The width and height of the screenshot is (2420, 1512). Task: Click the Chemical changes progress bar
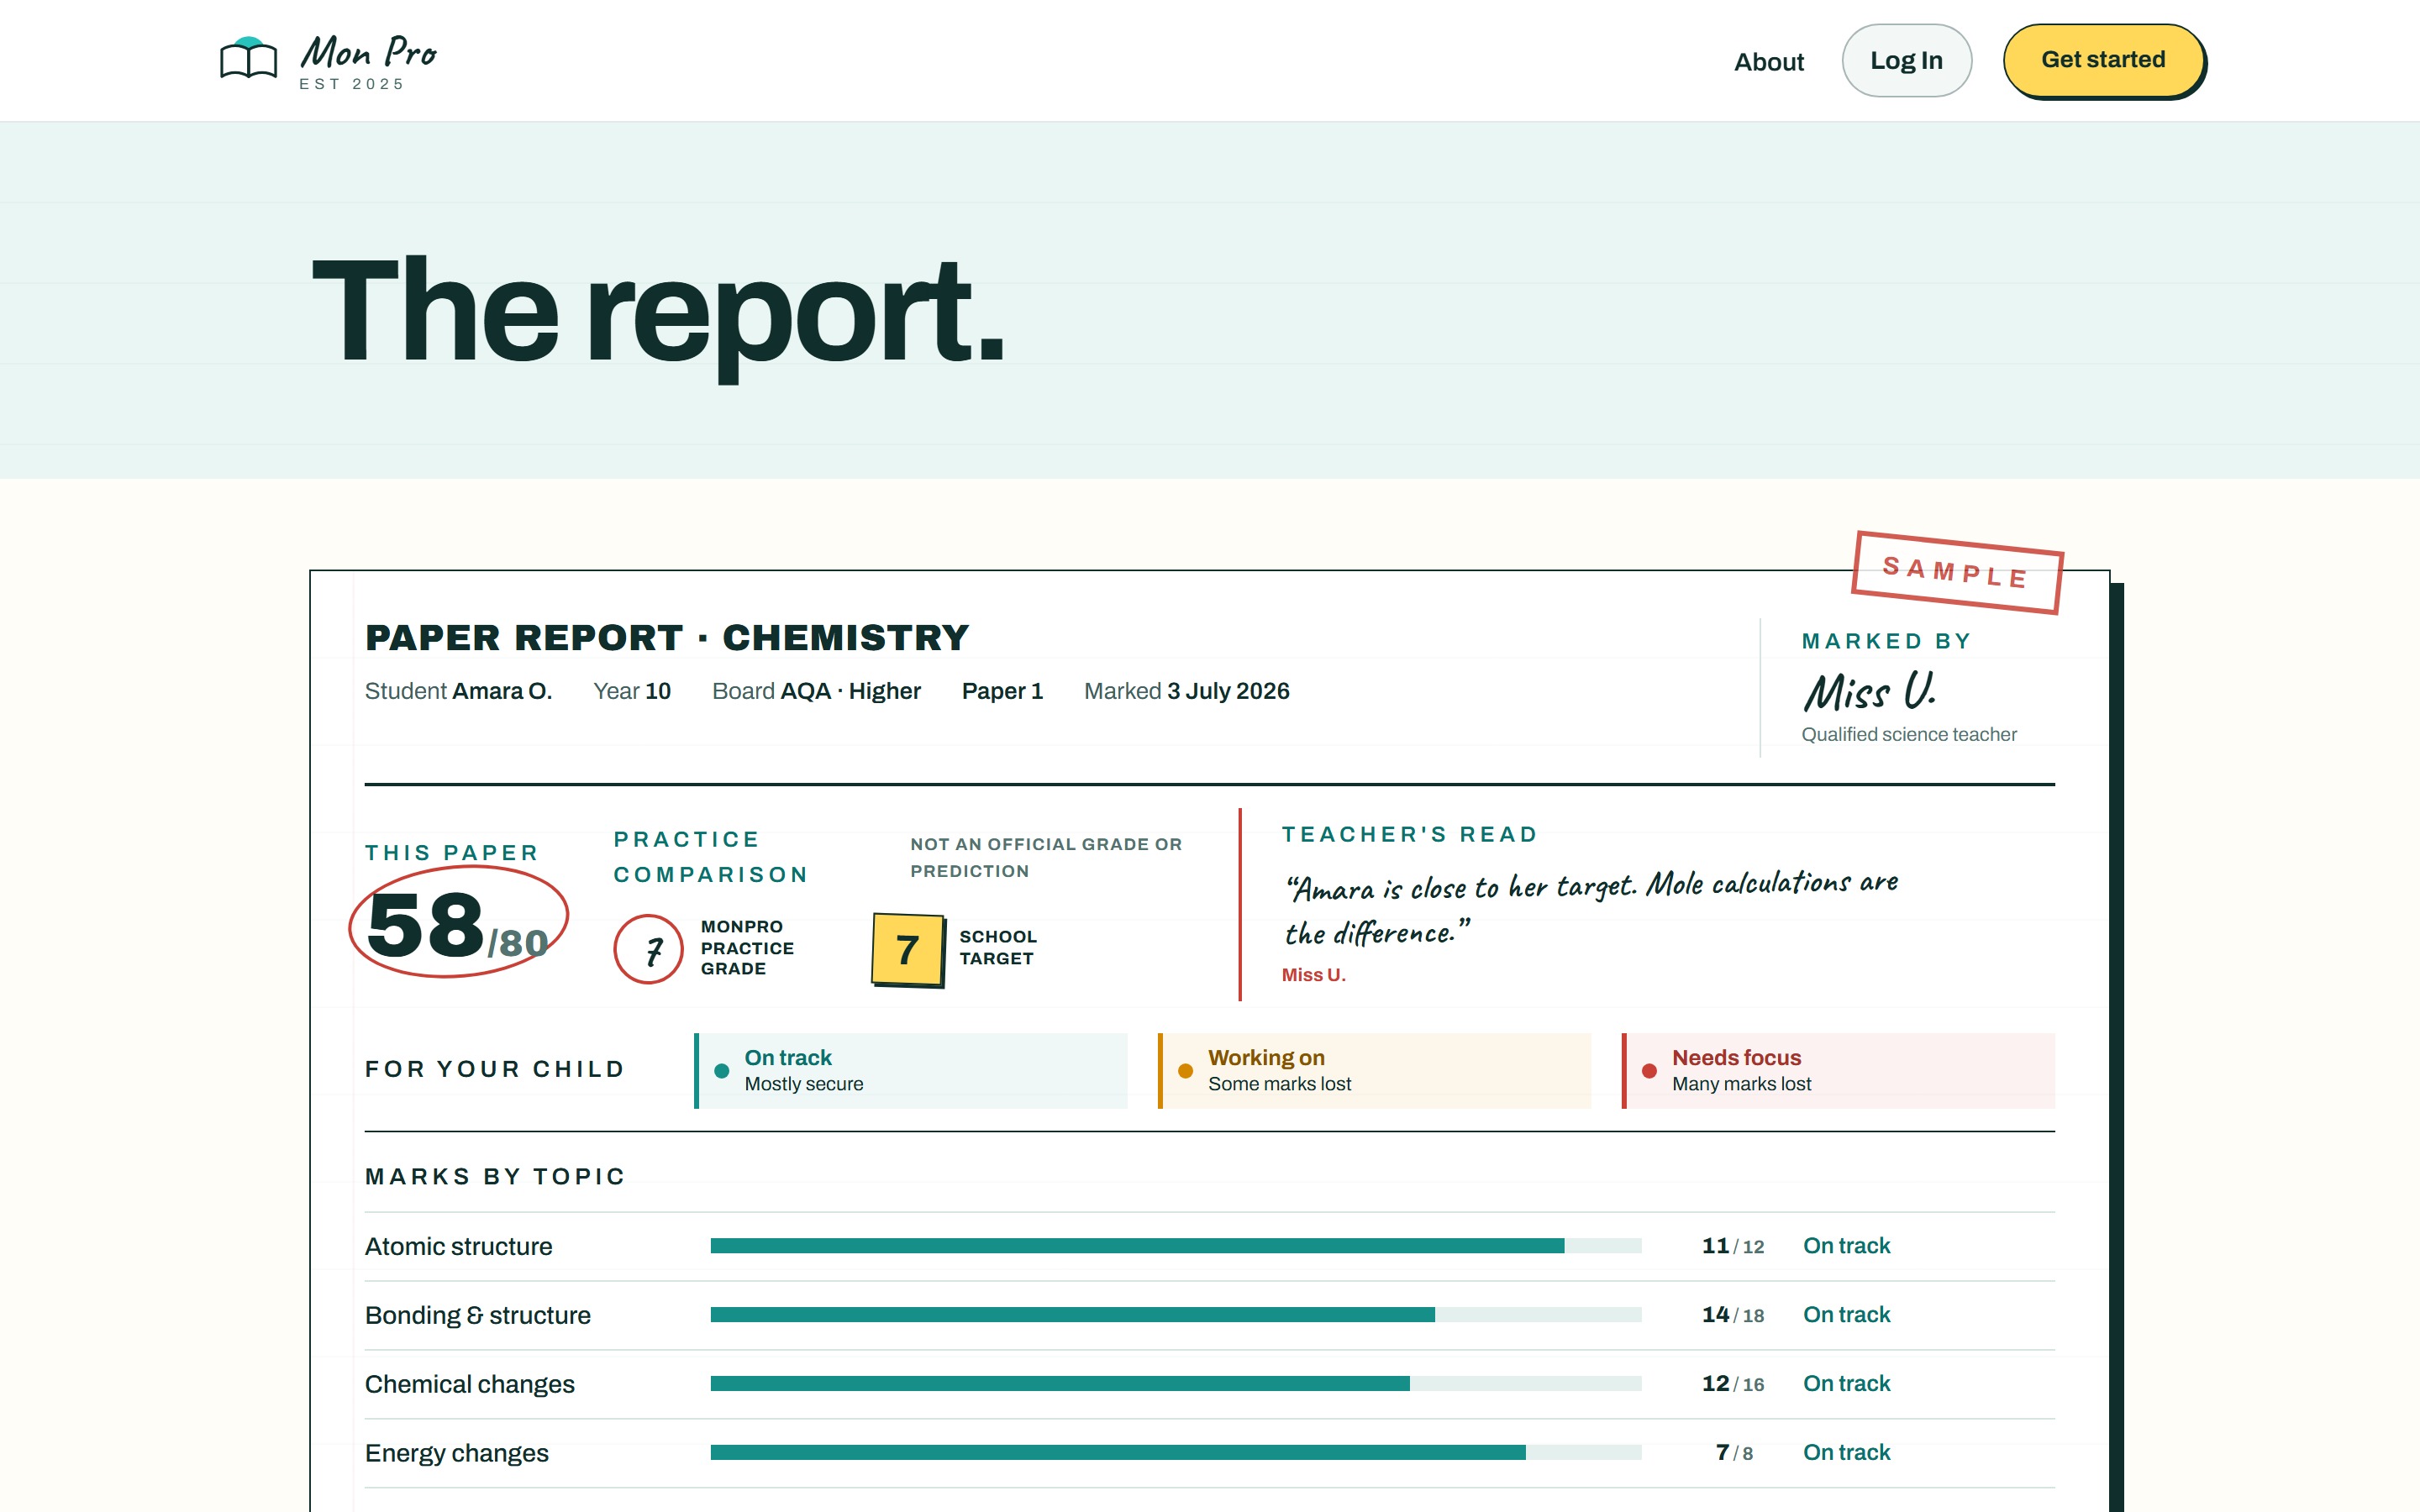(1176, 1384)
